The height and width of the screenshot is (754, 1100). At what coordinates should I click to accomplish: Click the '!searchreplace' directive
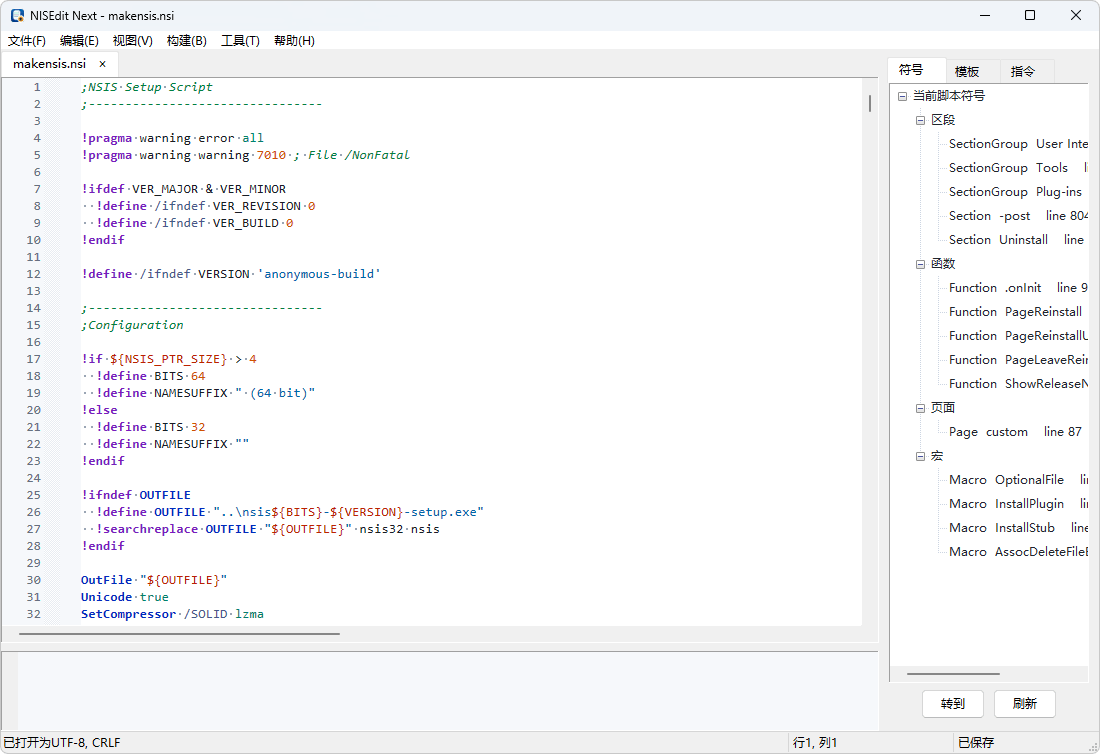tap(147, 529)
